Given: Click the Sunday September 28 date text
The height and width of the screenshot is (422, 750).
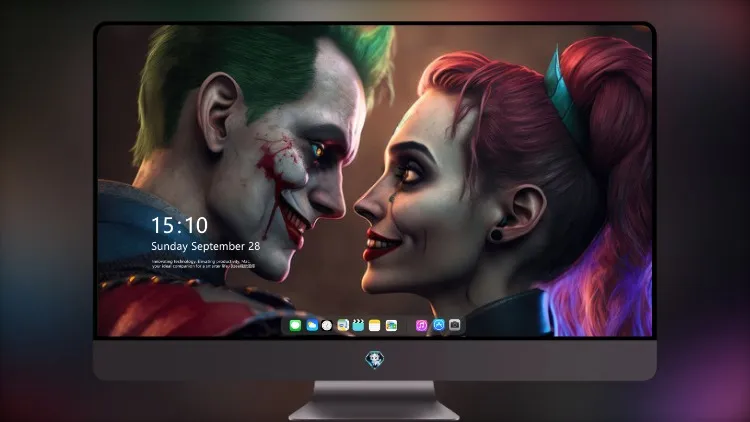Looking at the screenshot, I should [206, 246].
